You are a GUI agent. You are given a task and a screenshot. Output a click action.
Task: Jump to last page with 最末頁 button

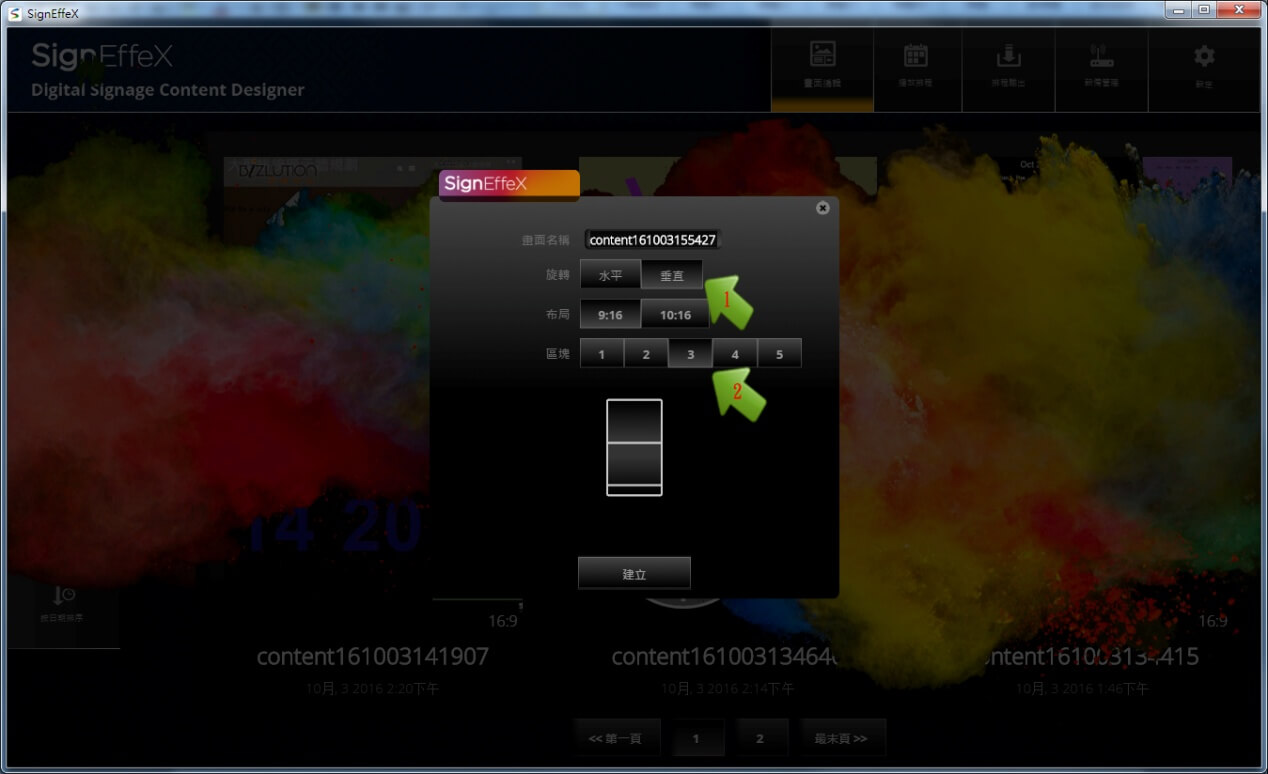pyautogui.click(x=841, y=738)
